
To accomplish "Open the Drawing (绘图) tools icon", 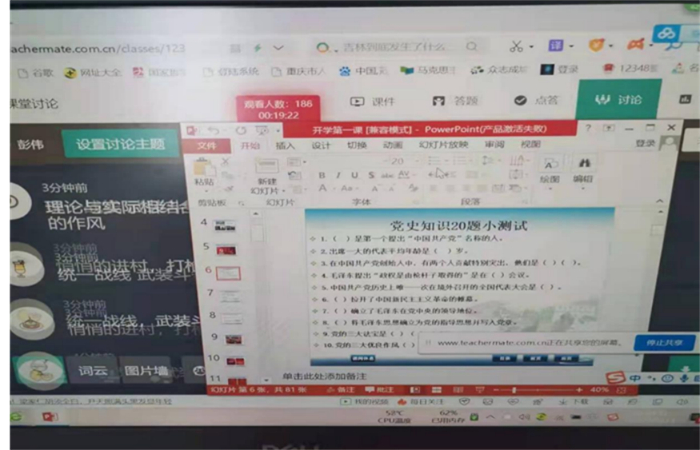I will pyautogui.click(x=549, y=167).
